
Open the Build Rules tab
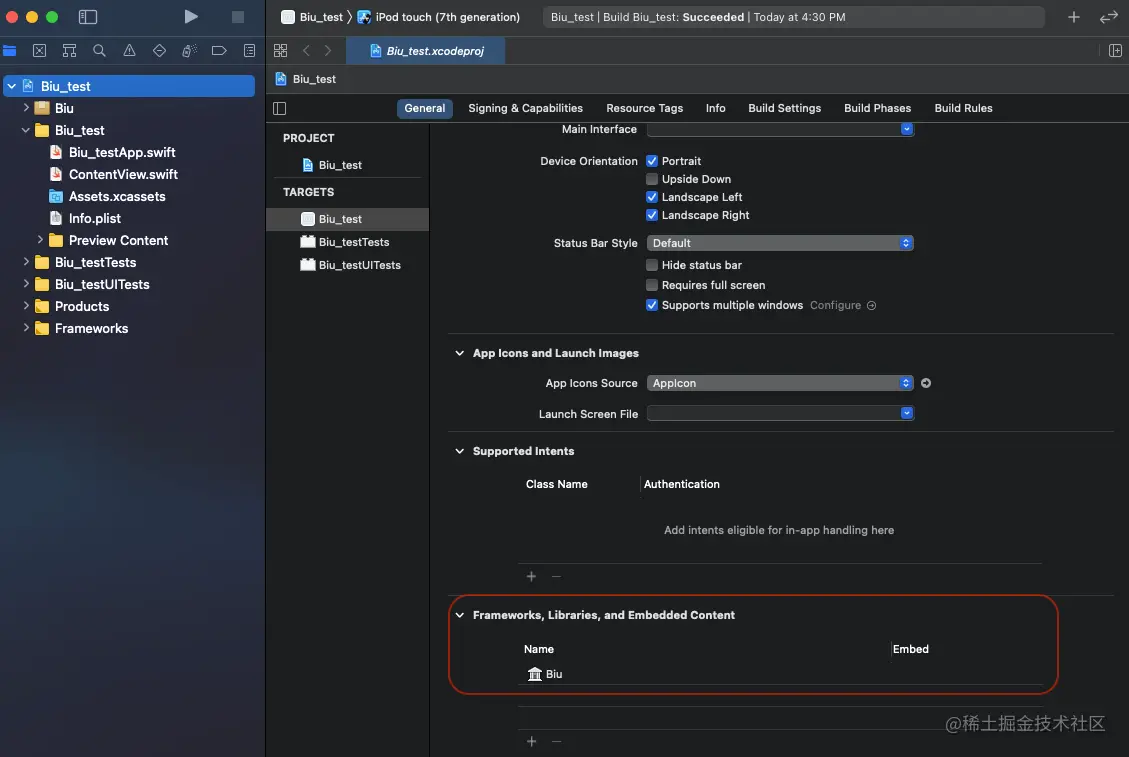coord(963,108)
